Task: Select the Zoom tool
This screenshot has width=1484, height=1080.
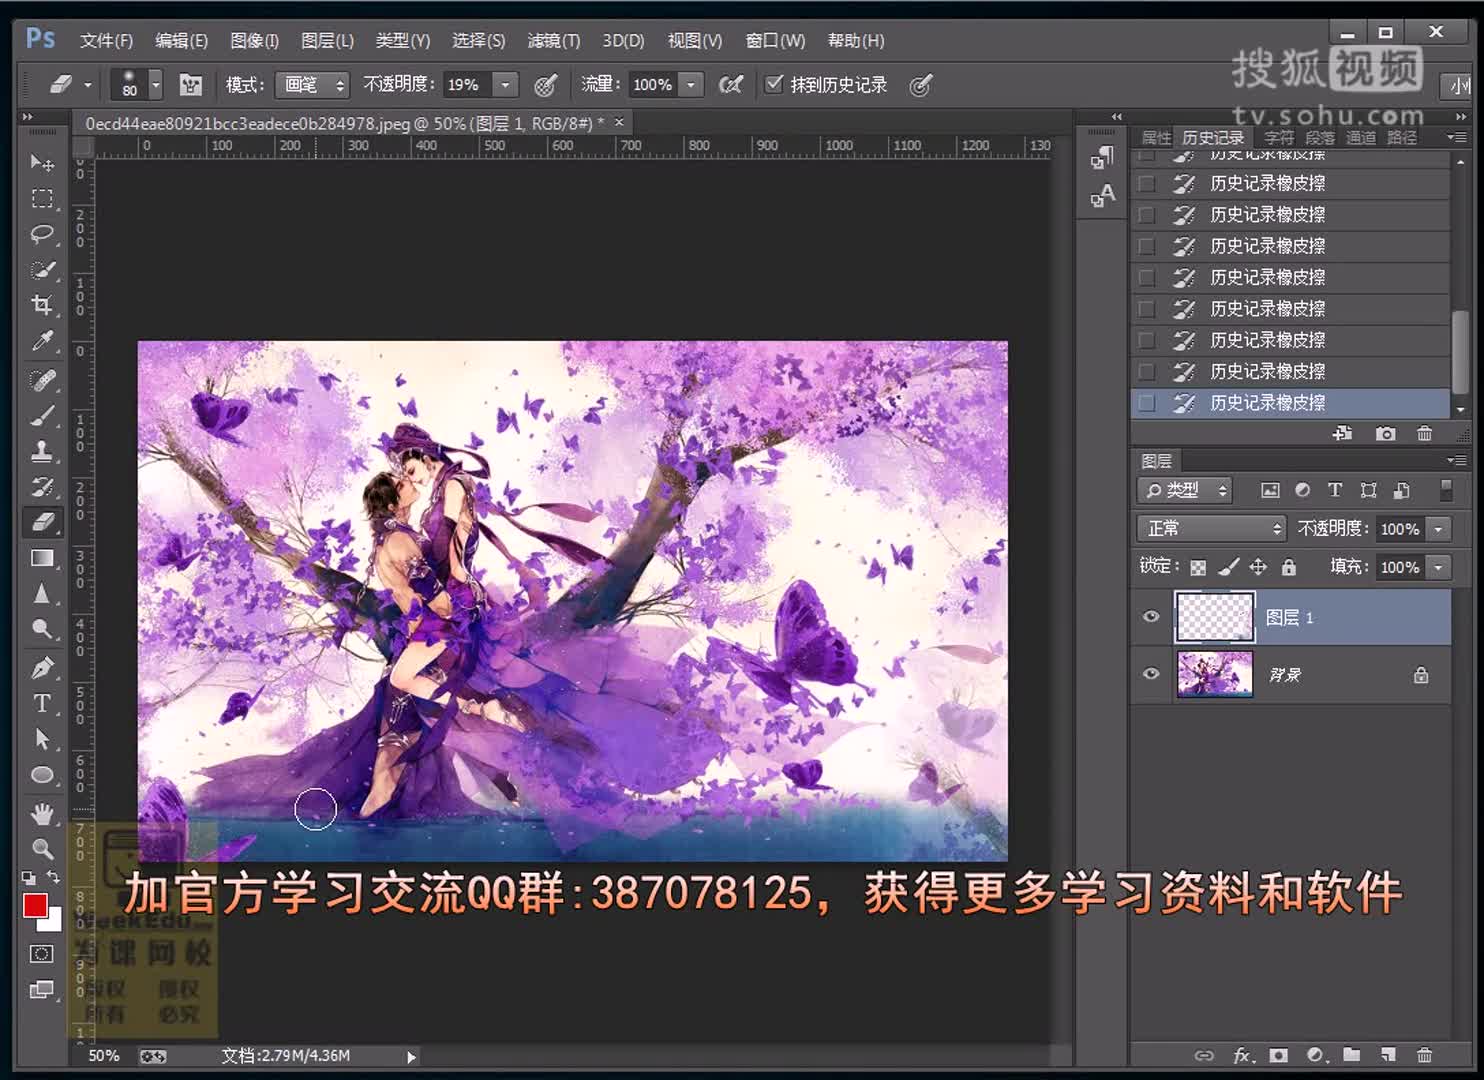Action: click(42, 849)
